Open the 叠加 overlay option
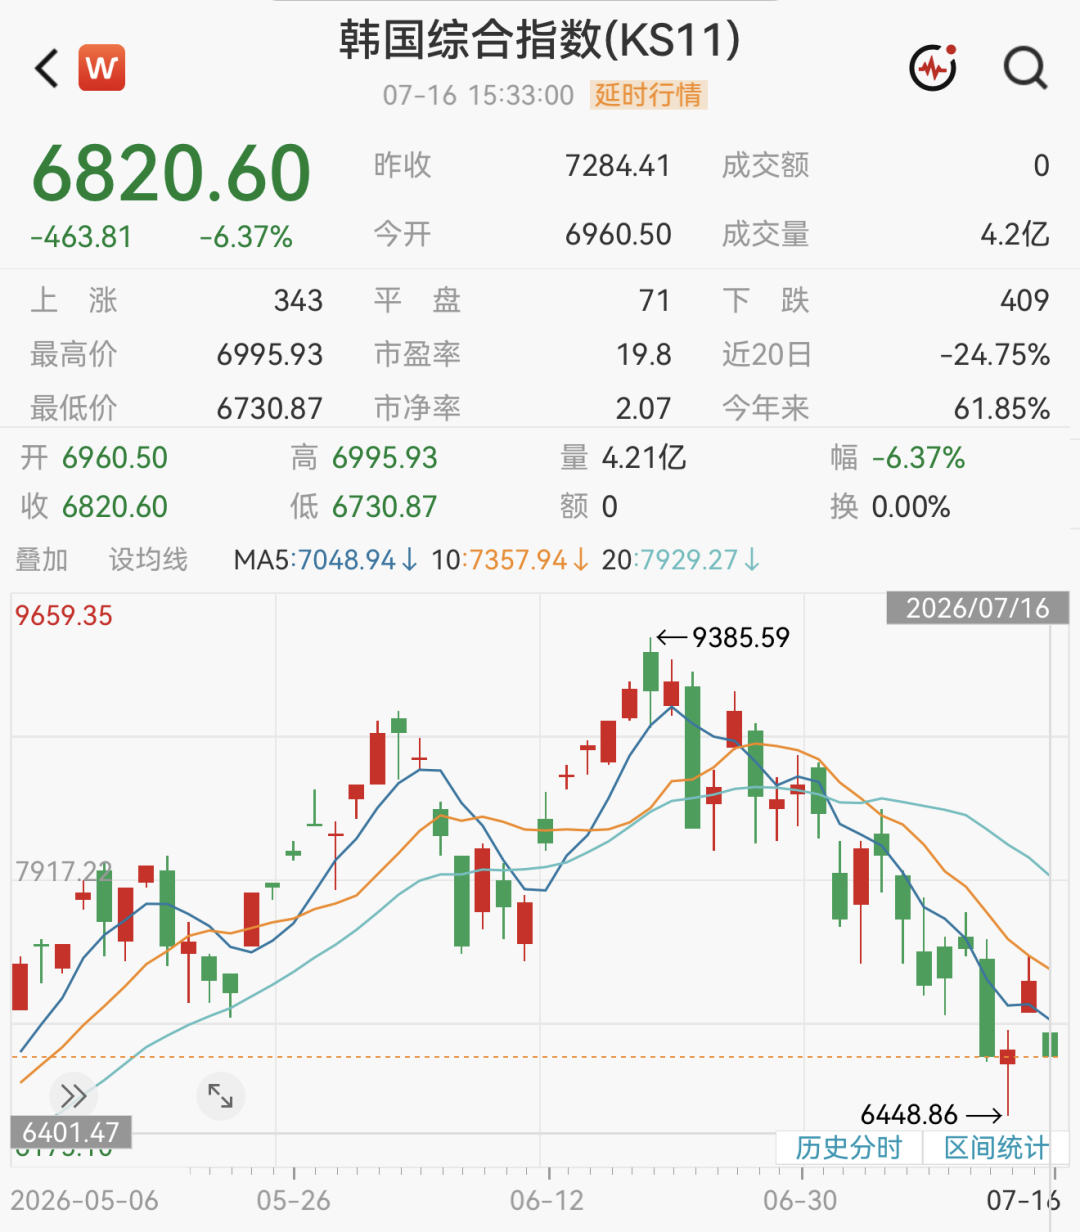Viewport: 1080px width, 1232px height. click(x=41, y=560)
